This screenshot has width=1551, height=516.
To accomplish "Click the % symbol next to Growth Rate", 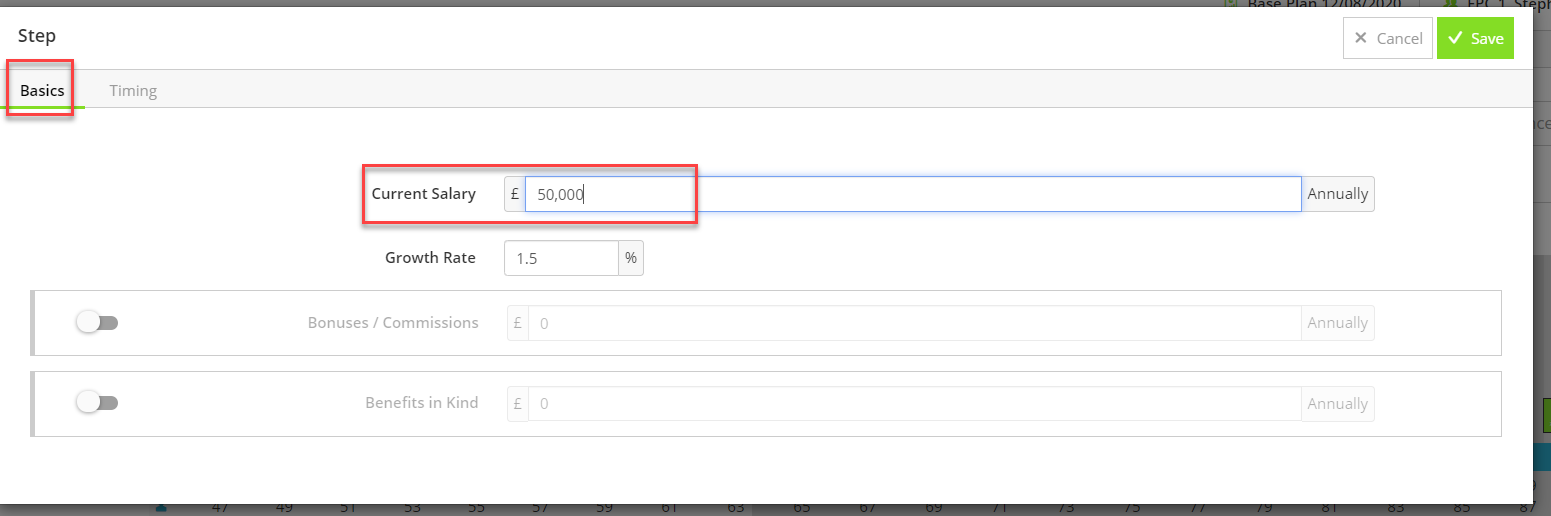I will [631, 258].
